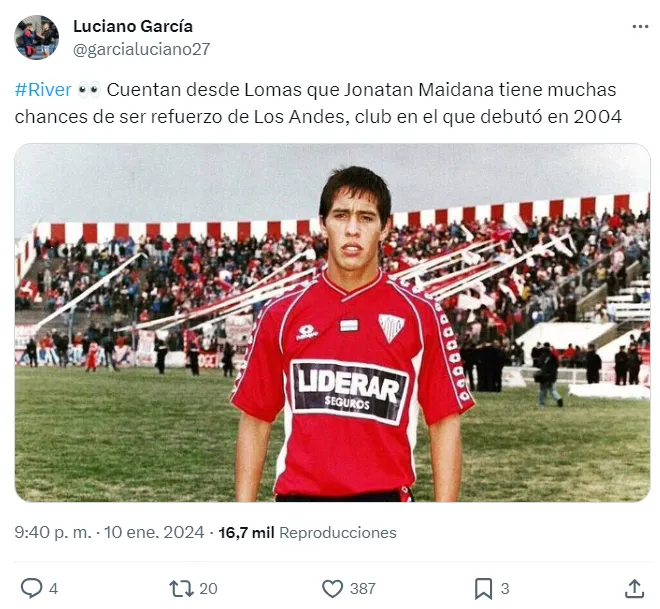The height and width of the screenshot is (609, 660).
Task: Open the three-dot more options menu
Action: 640,27
